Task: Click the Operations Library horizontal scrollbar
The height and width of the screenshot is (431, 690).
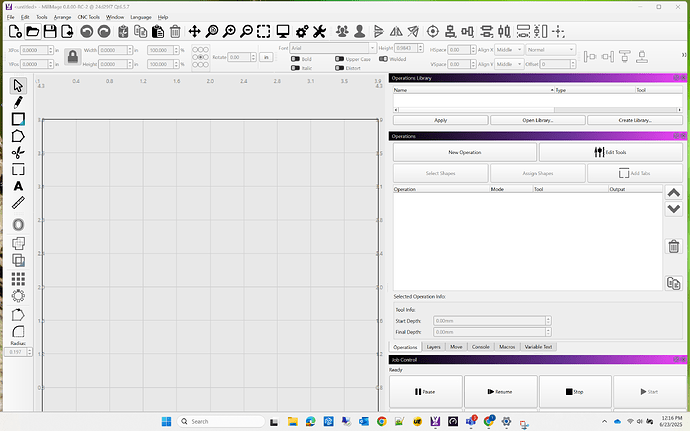Action: [538, 110]
